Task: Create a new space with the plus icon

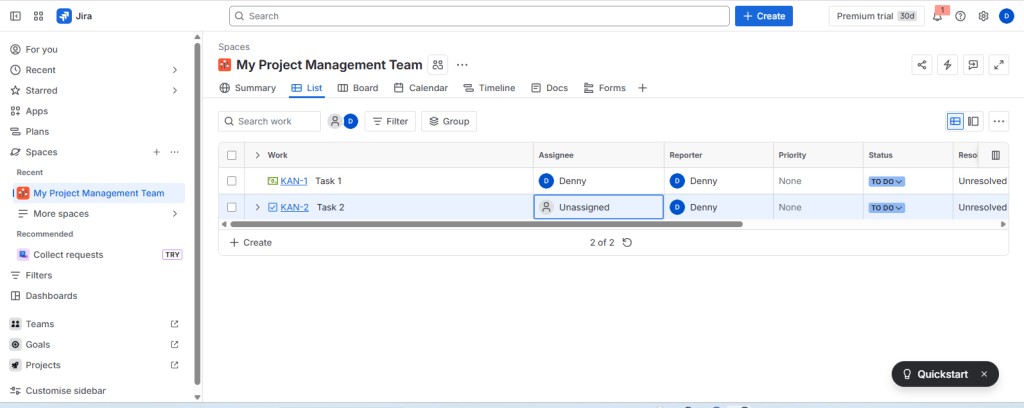Action: coord(156,152)
